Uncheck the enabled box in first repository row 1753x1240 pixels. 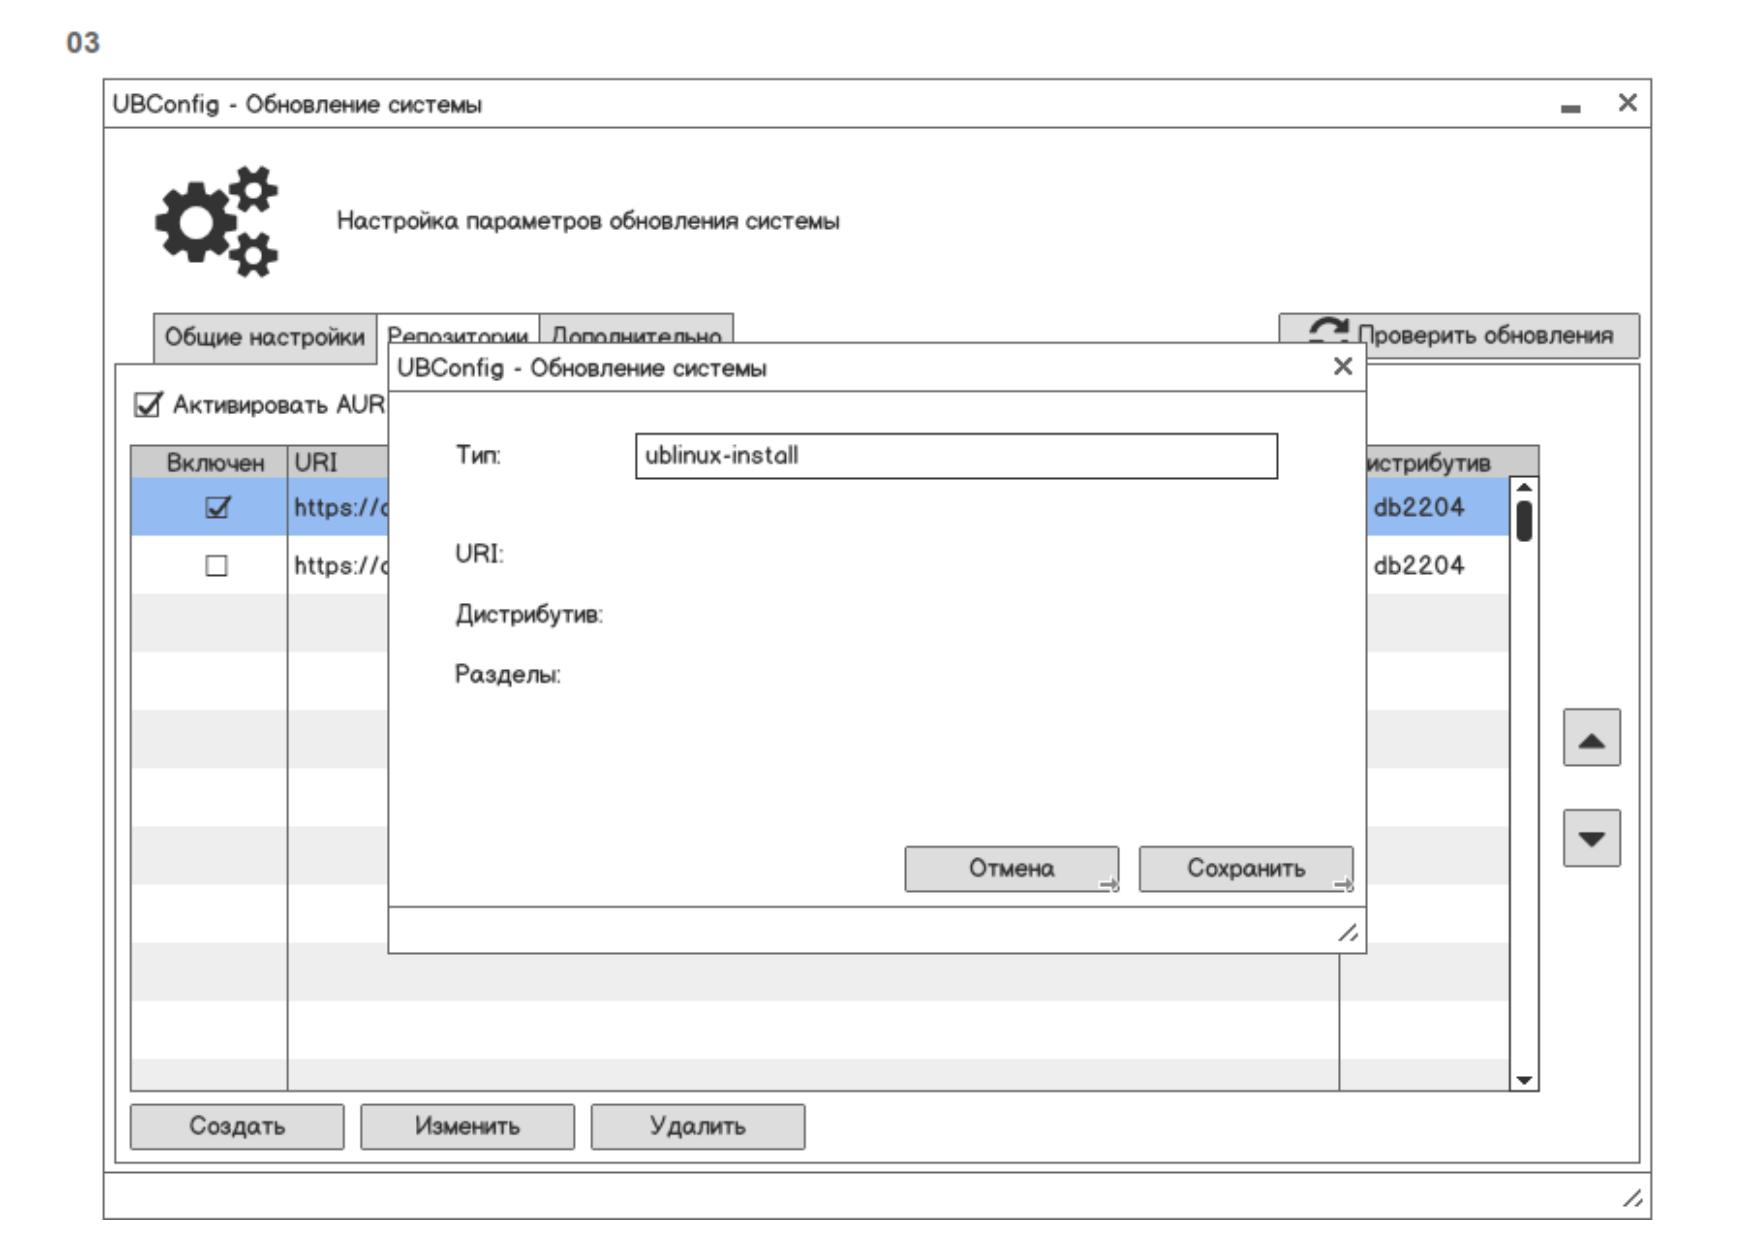pyautogui.click(x=216, y=508)
